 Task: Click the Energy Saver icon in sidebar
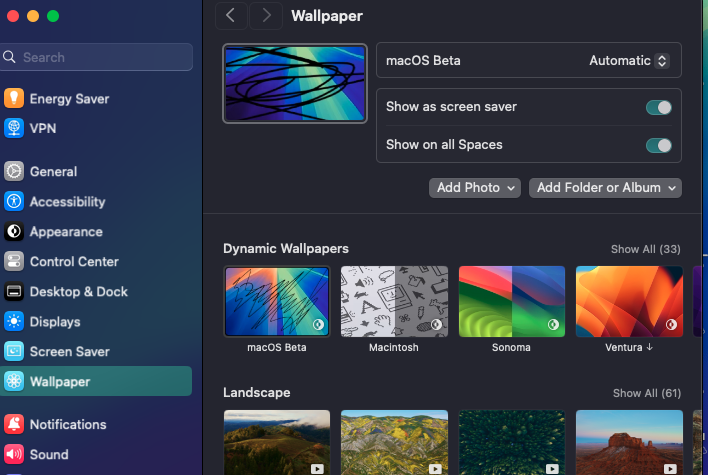point(14,98)
